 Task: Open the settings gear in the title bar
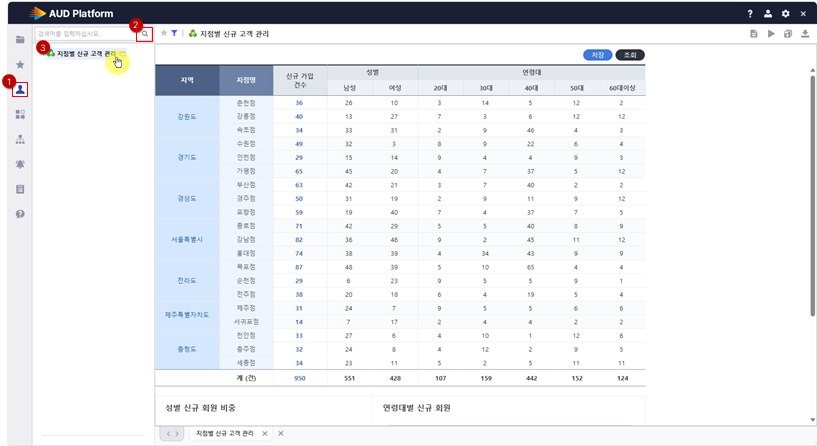click(786, 14)
